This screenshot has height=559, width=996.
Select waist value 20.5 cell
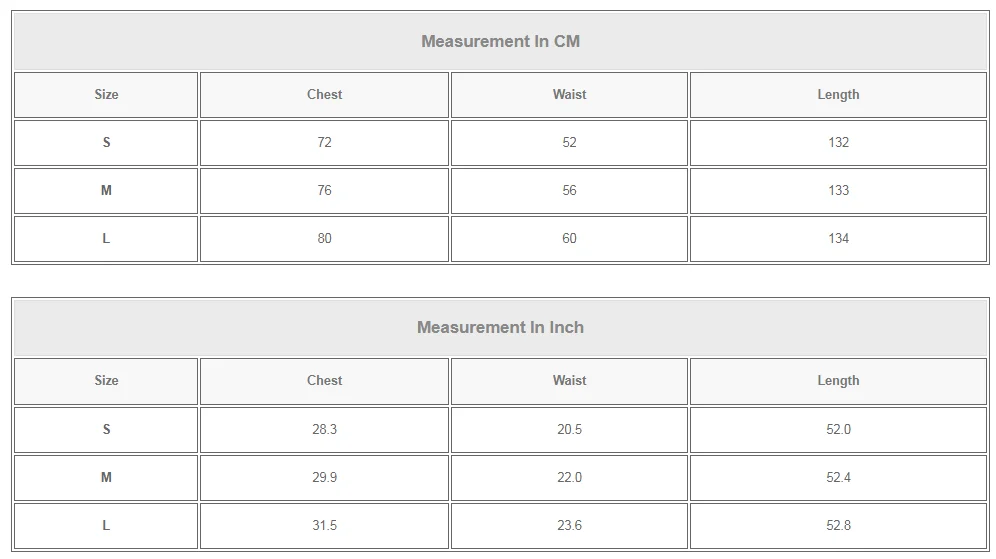tap(569, 429)
